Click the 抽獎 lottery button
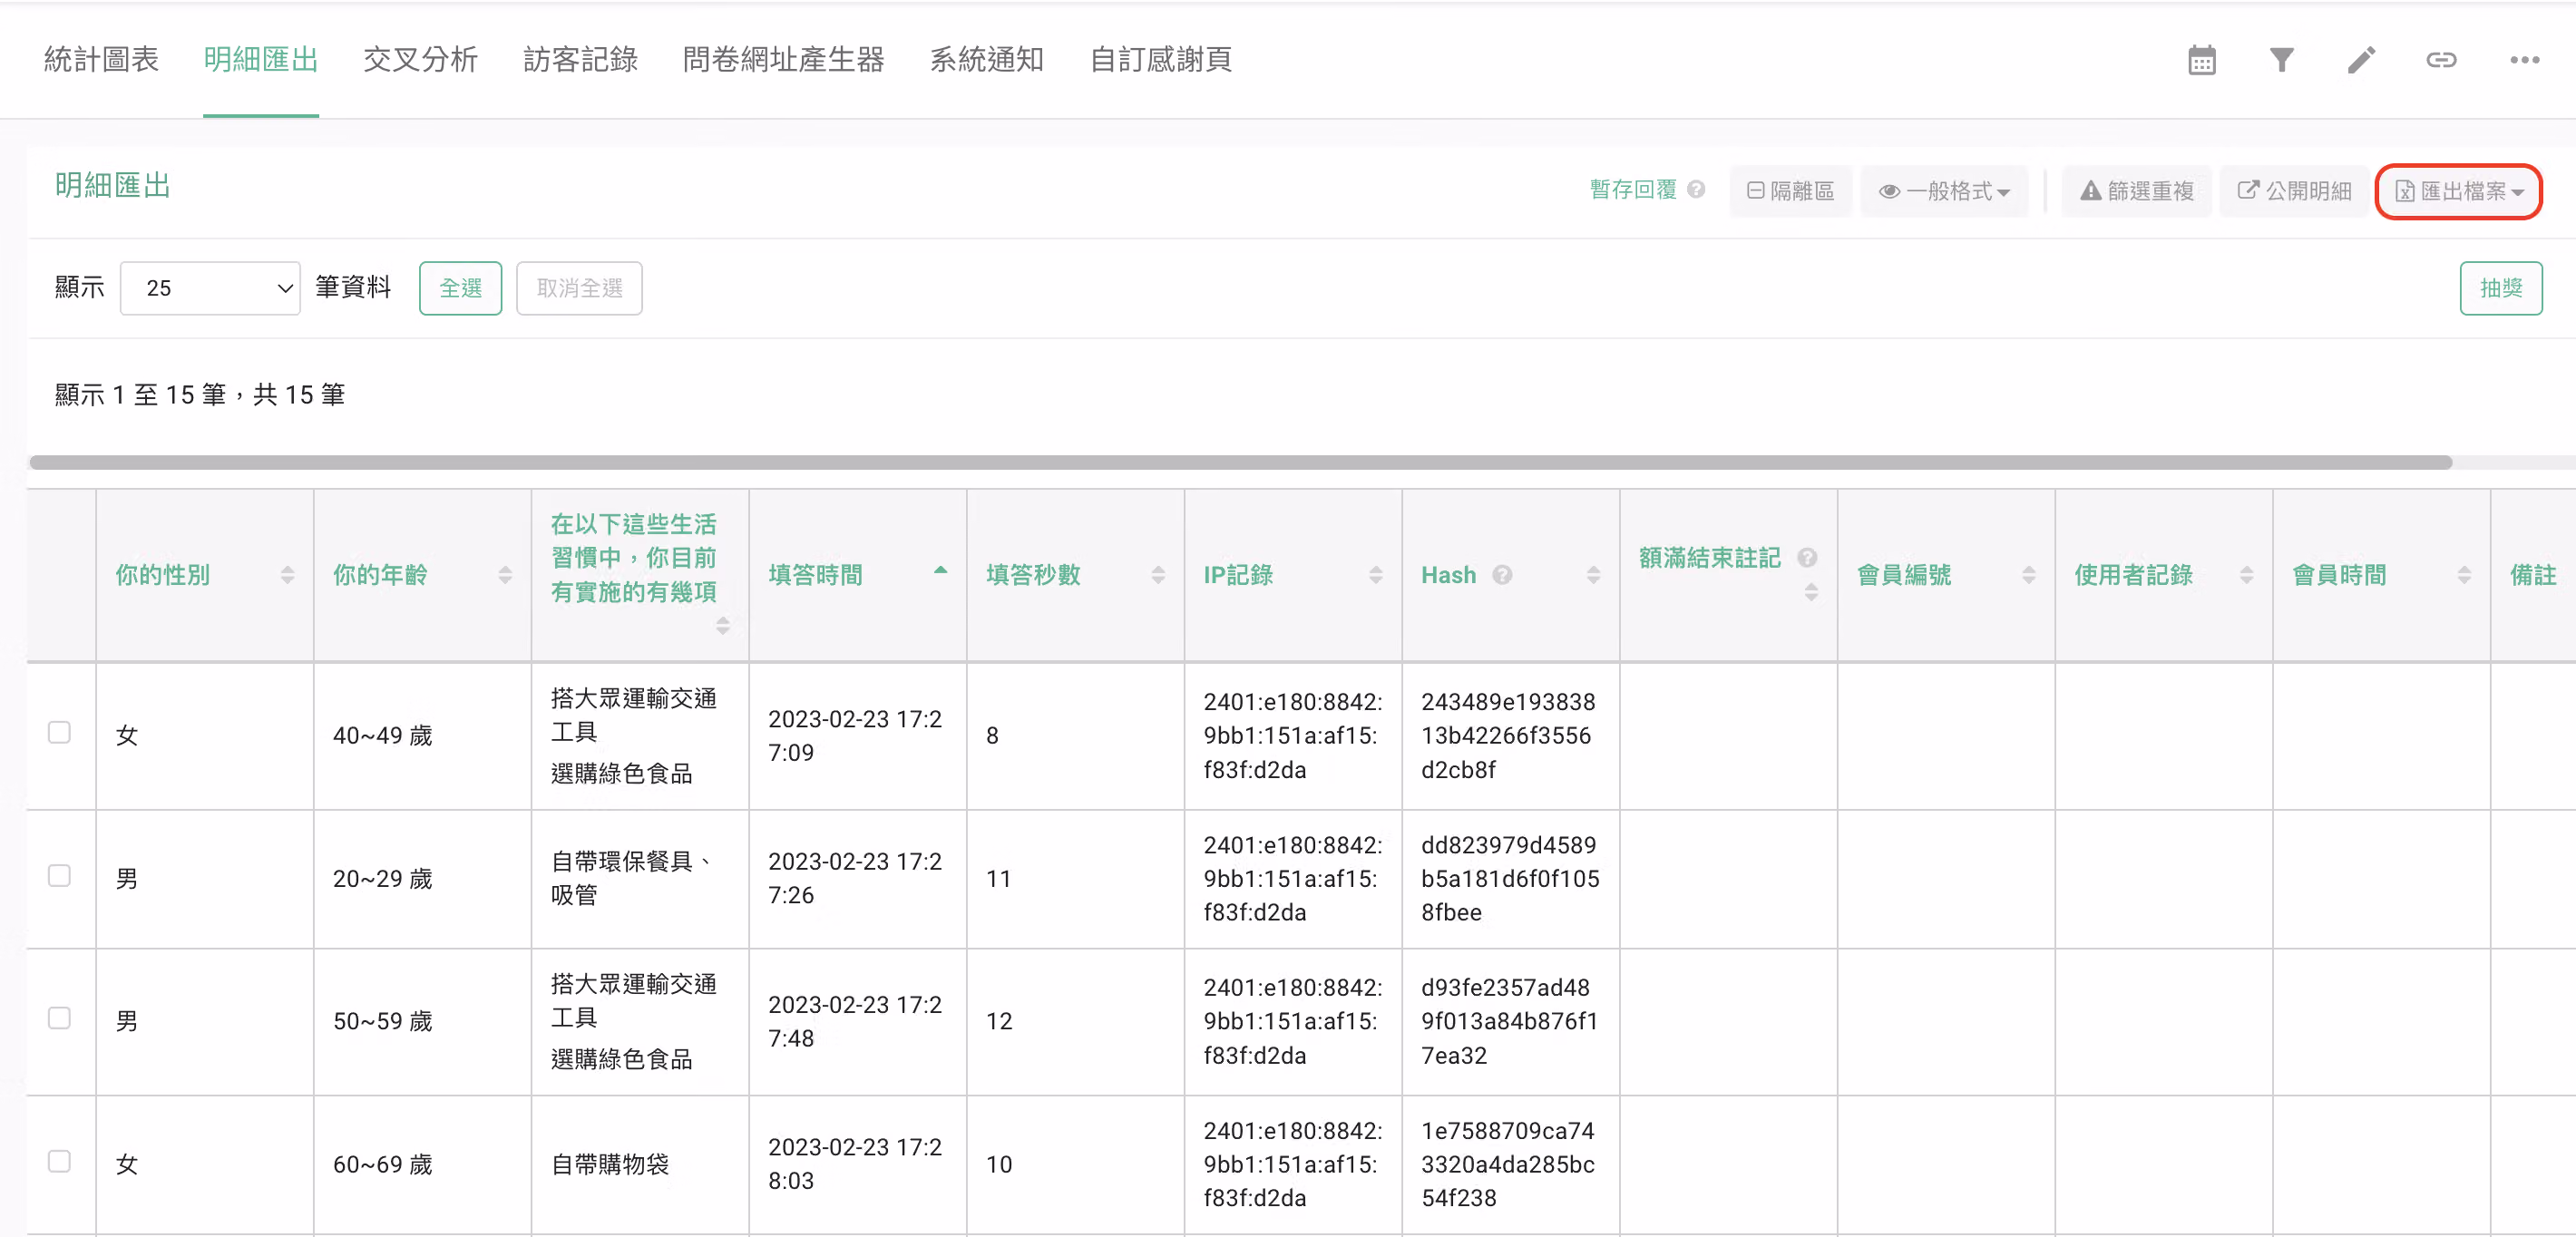The width and height of the screenshot is (2576, 1237). pos(2501,288)
